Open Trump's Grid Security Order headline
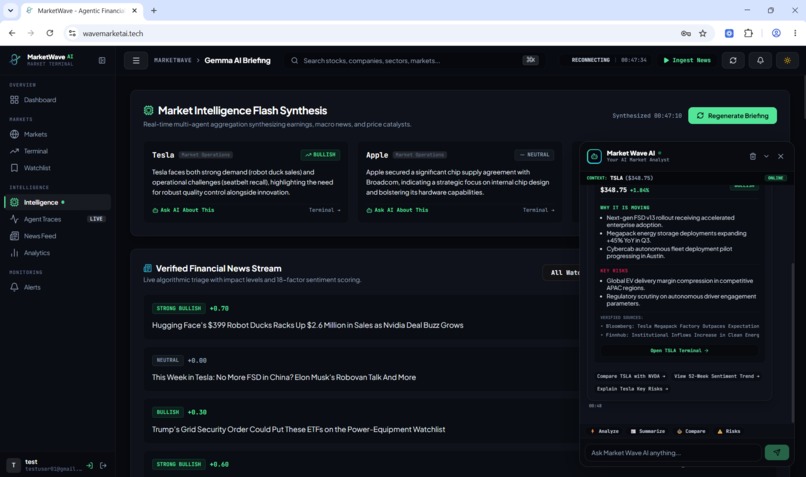This screenshot has width=806, height=477. click(x=298, y=429)
